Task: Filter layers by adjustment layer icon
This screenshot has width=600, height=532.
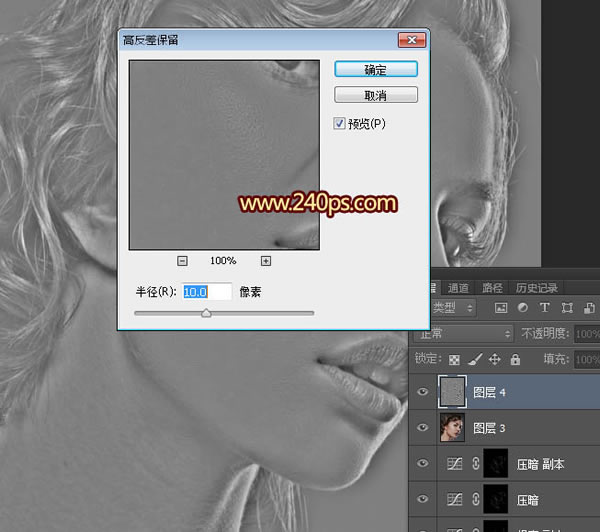Action: (x=523, y=308)
